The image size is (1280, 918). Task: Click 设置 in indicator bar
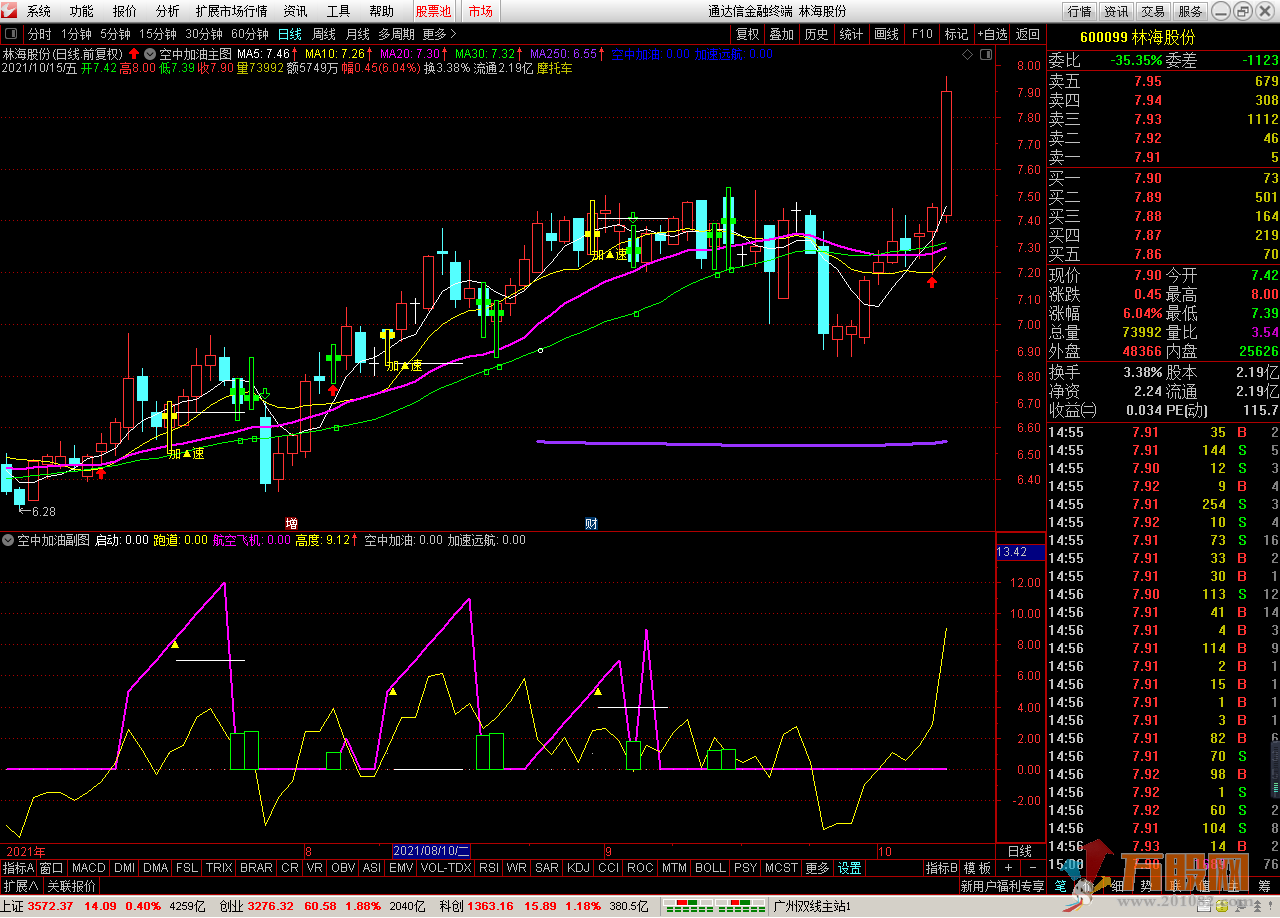[x=850, y=868]
